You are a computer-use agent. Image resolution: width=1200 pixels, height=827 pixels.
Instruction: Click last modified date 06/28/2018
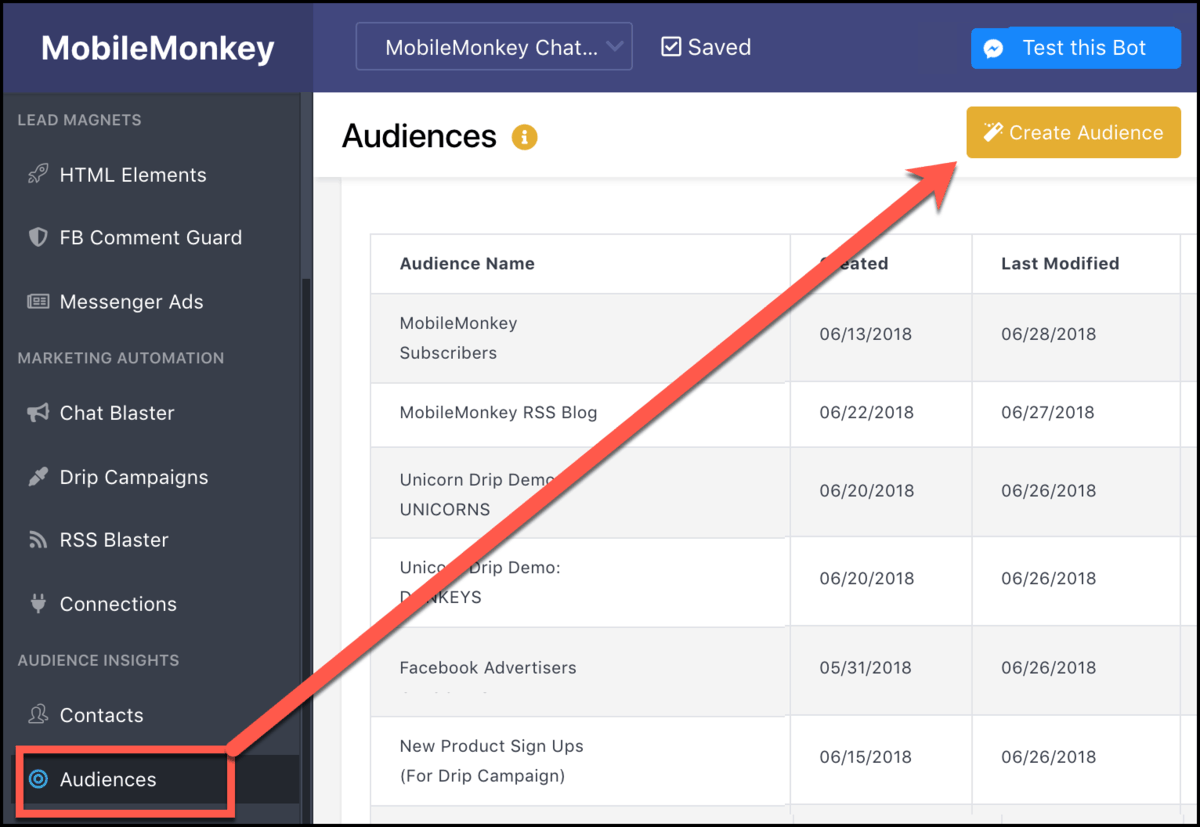coord(1048,334)
